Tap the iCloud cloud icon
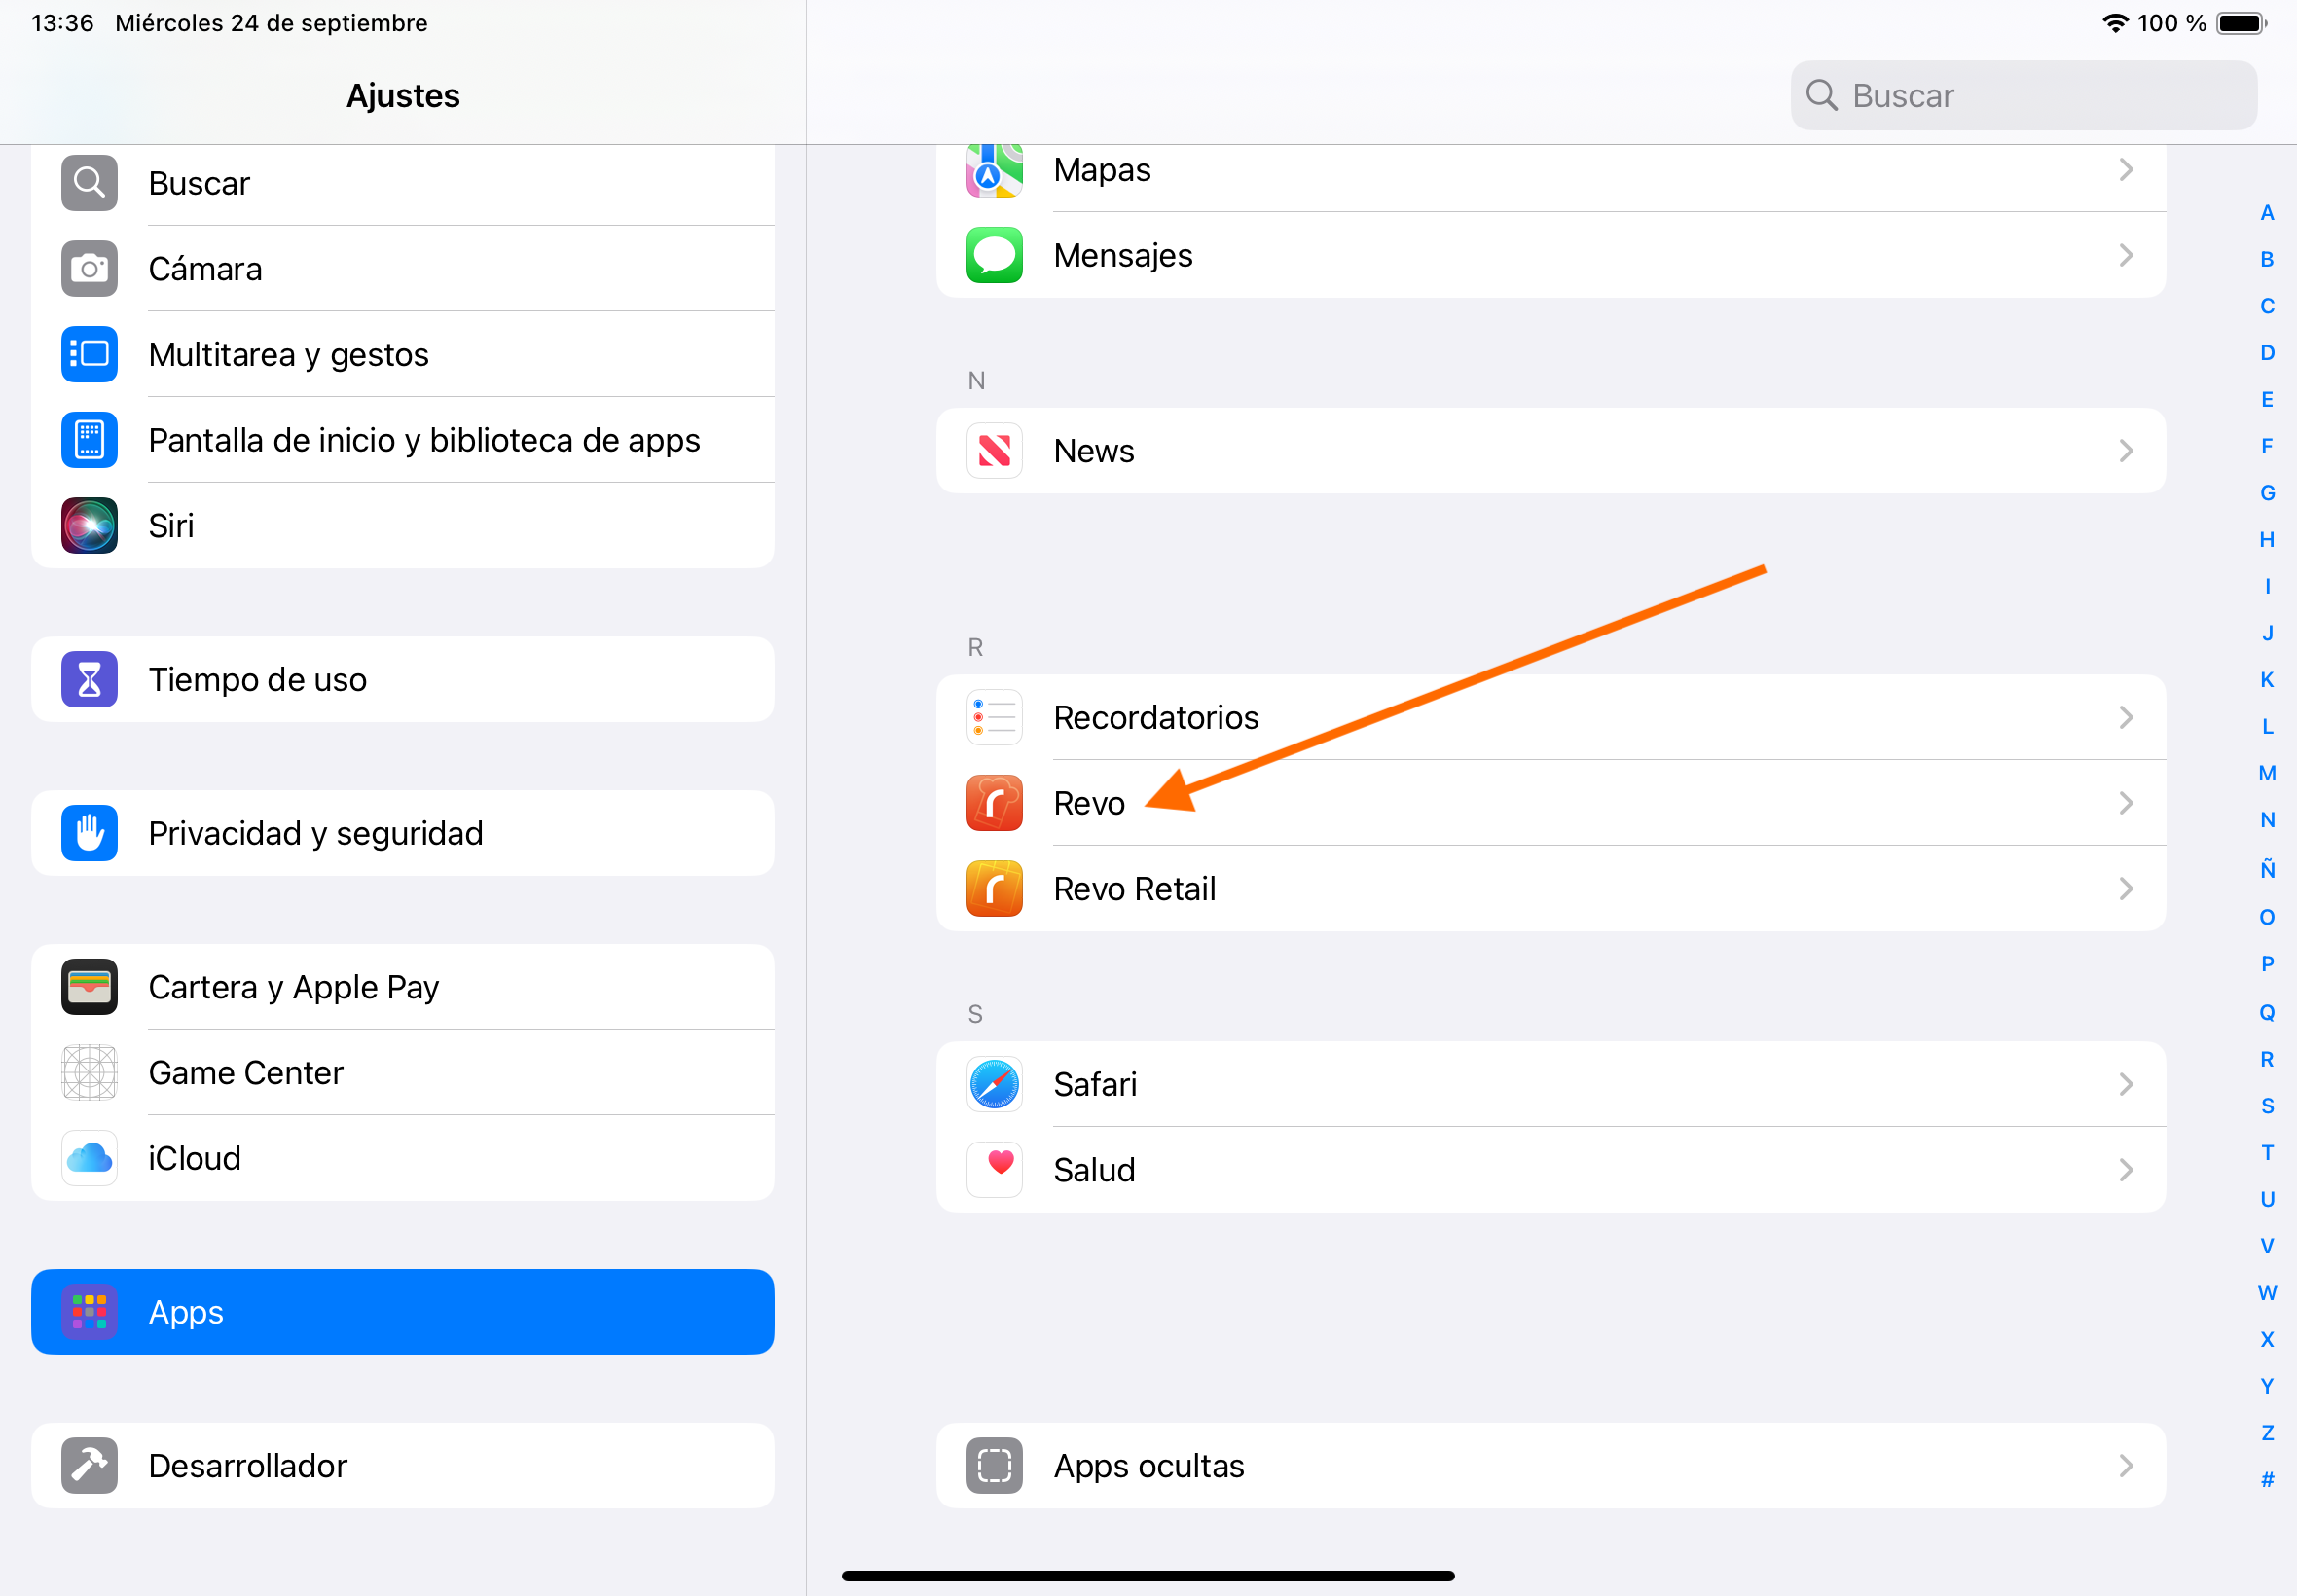The width and height of the screenshot is (2297, 1596). click(x=89, y=1158)
